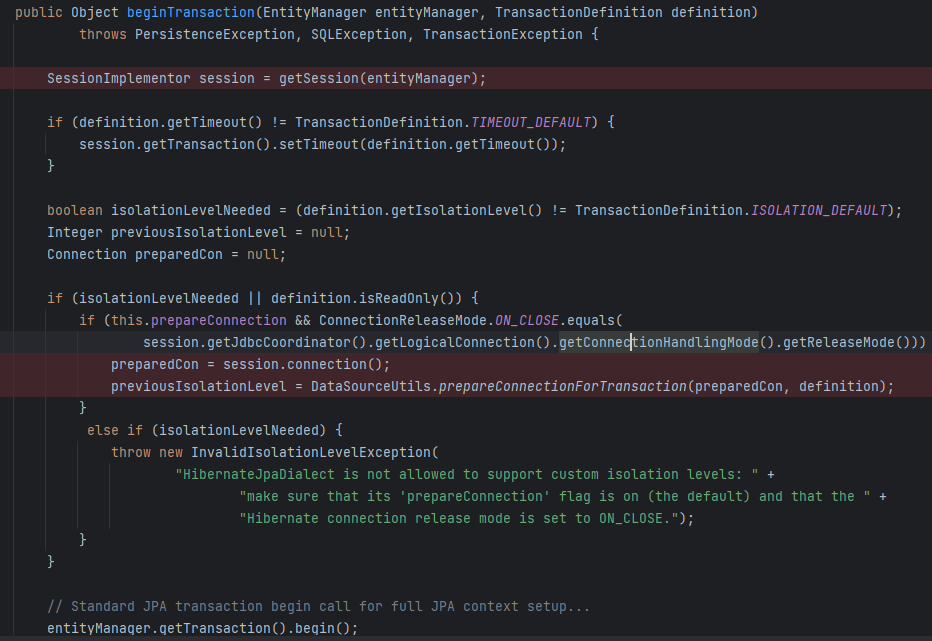This screenshot has height=641, width=932.
Task: Click isolationLevelNeeded variable declaration
Action: [191, 210]
